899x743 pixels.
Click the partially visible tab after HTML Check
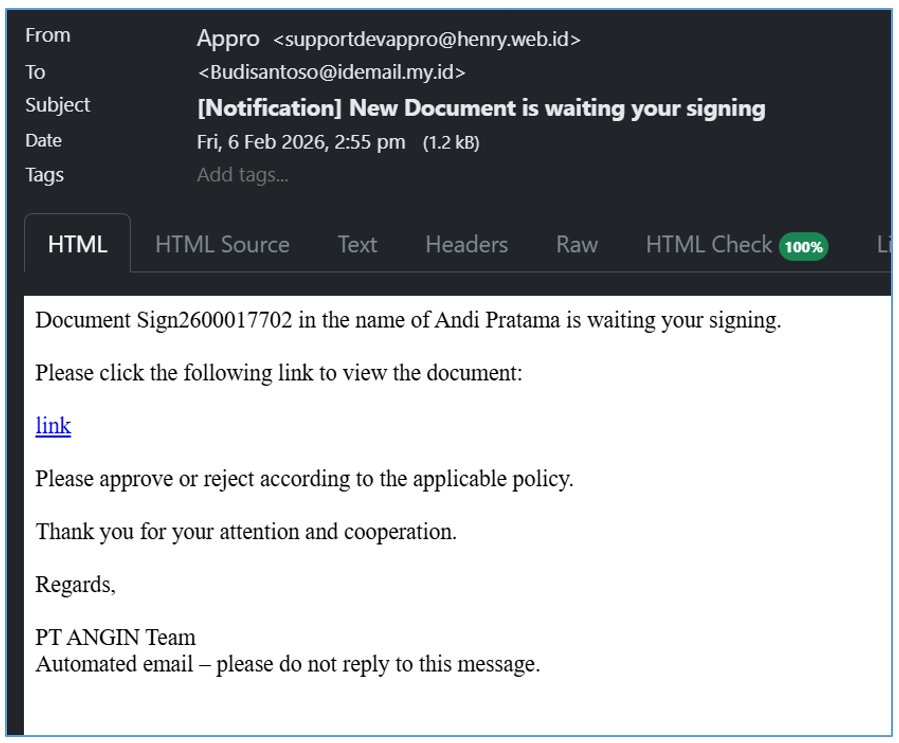[x=883, y=245]
